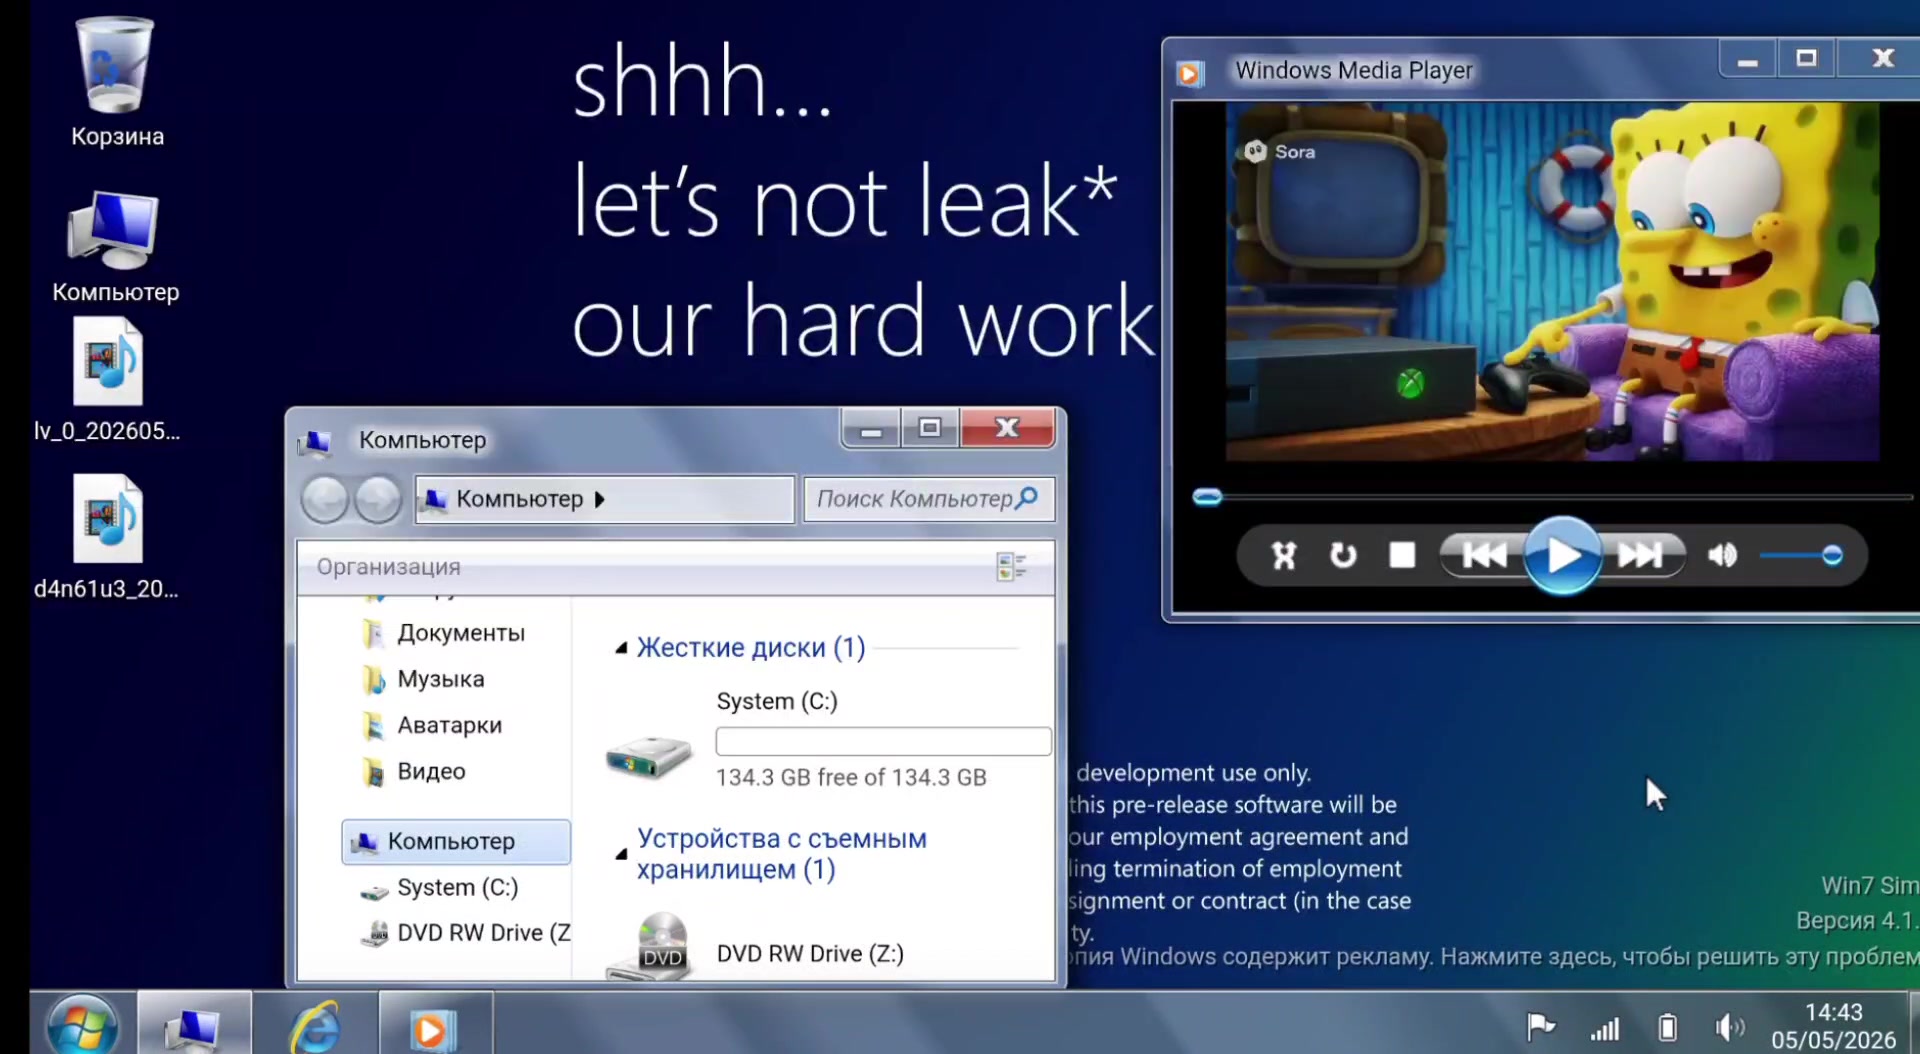The width and height of the screenshot is (1920, 1054).
Task: Click the Устройства с съемным хранилищем header
Action: pos(782,854)
